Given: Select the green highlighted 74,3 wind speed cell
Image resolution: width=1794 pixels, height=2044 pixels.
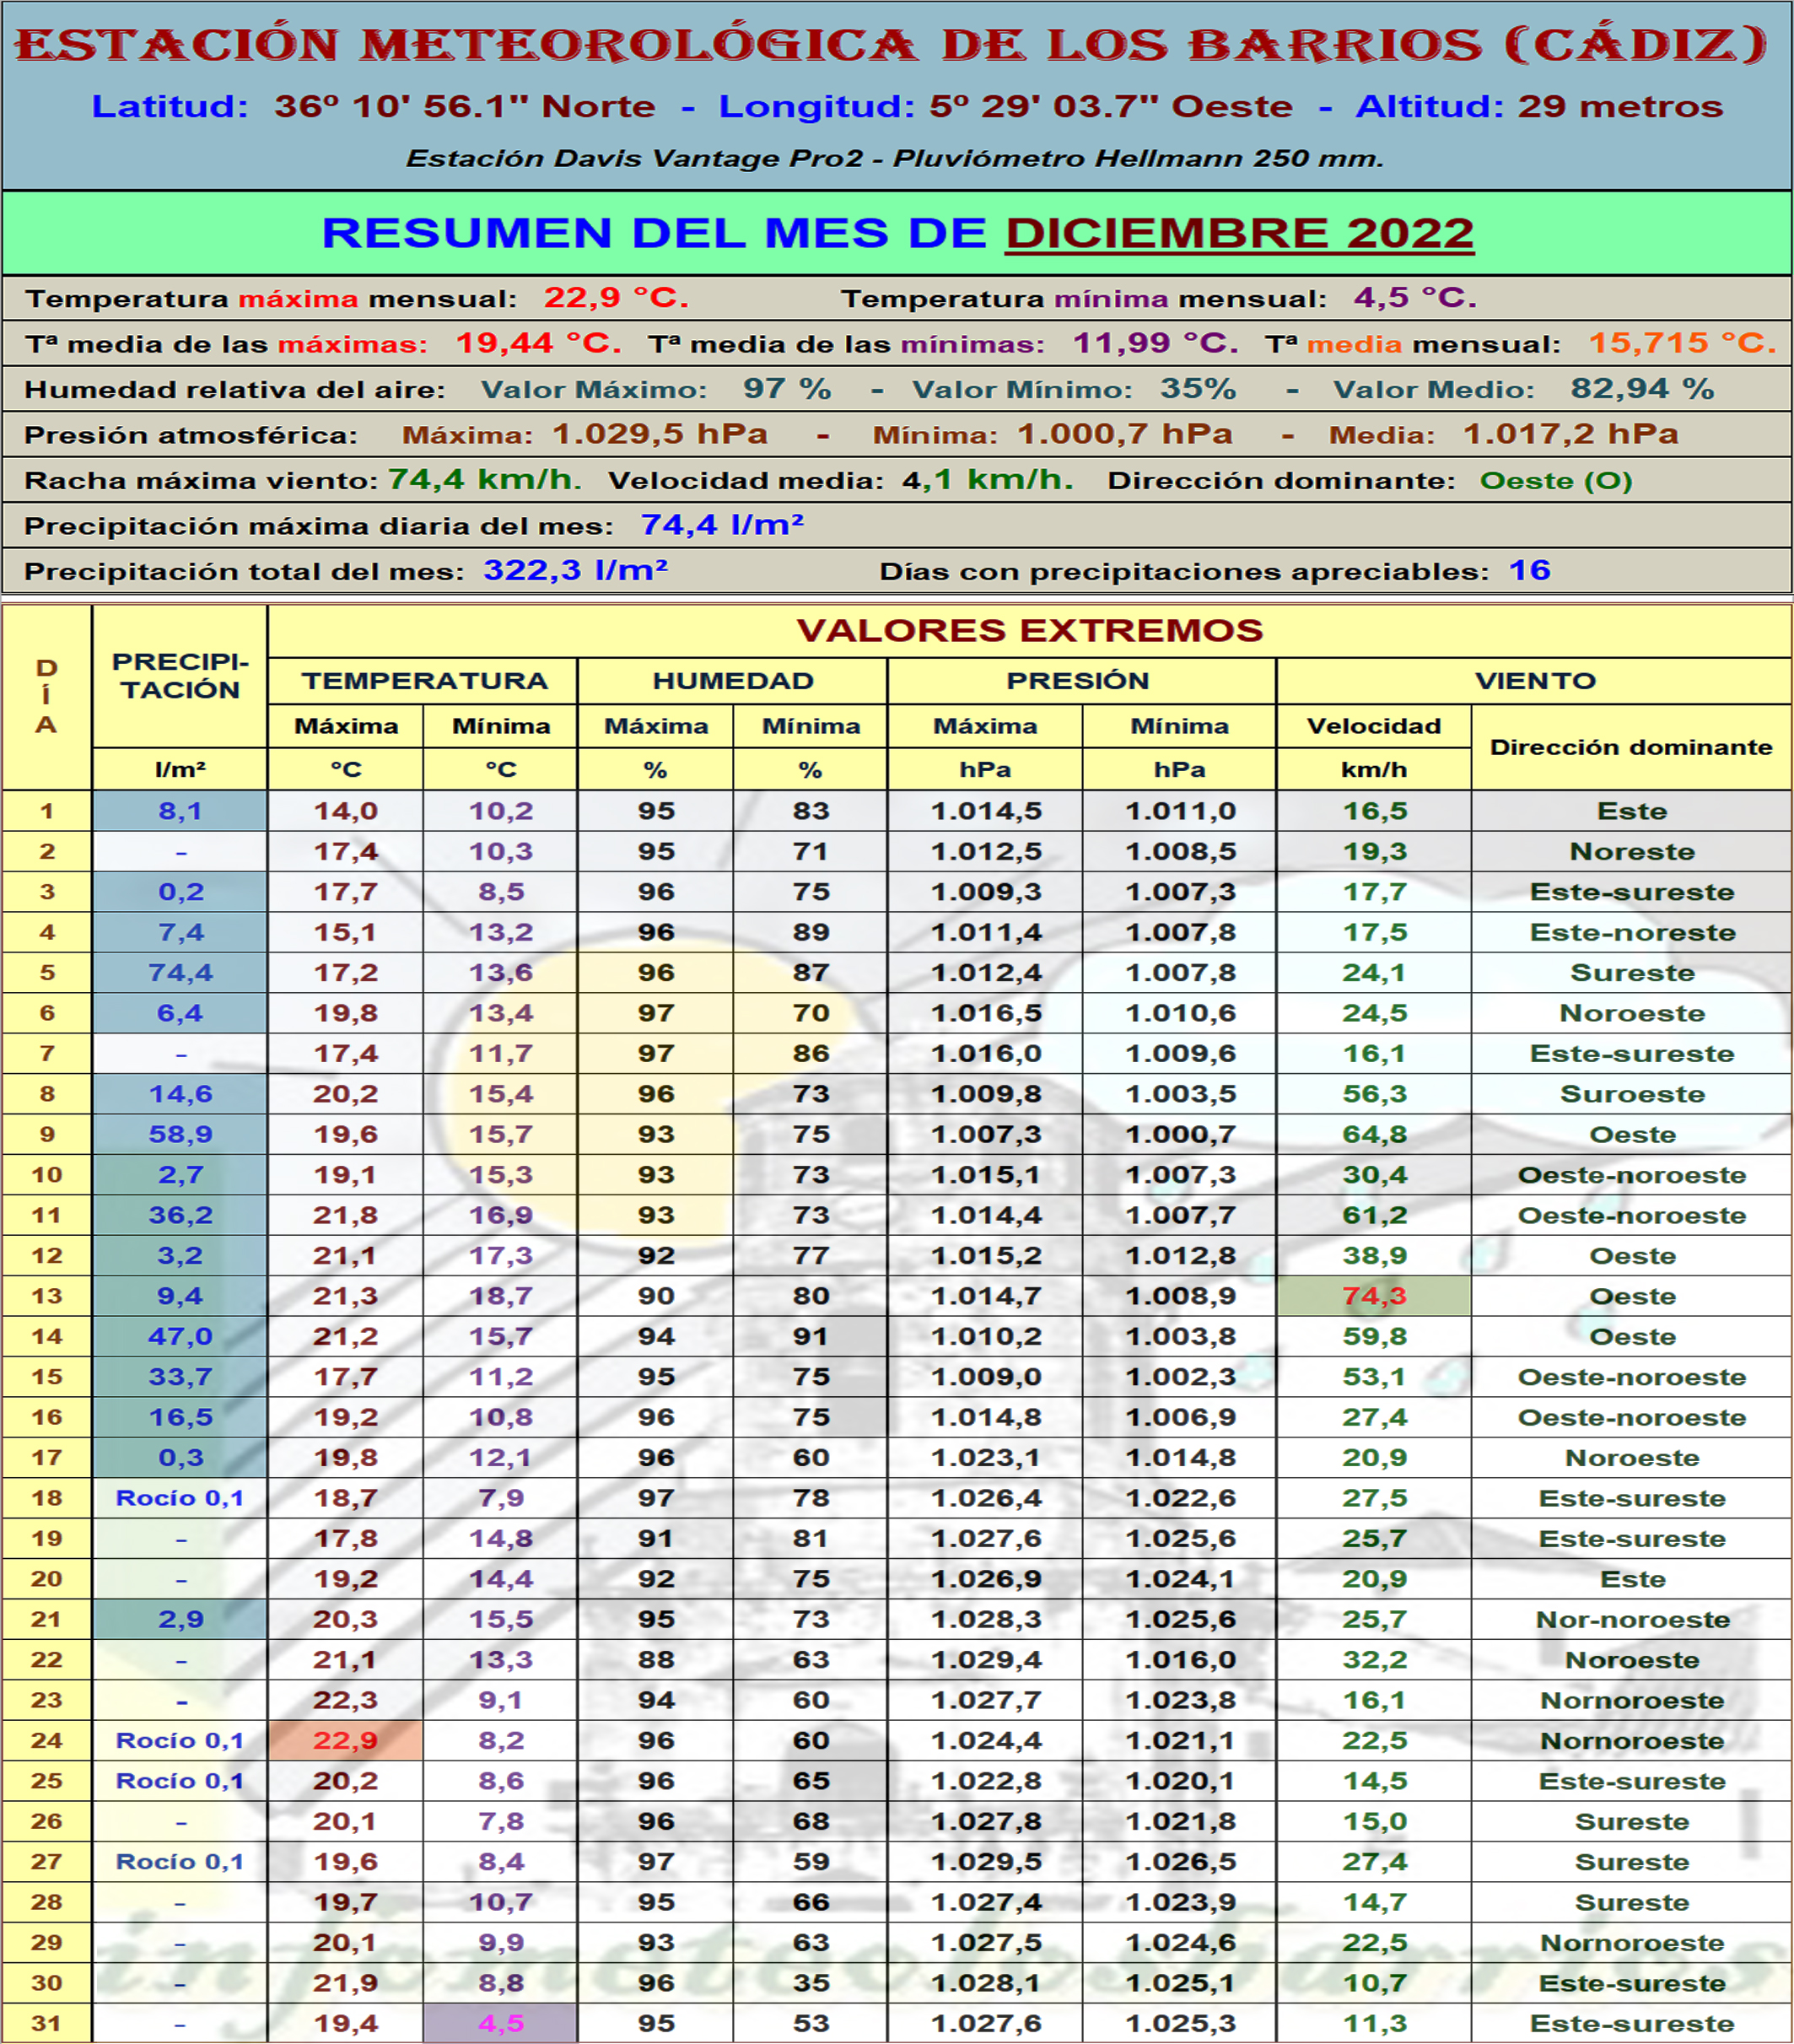Looking at the screenshot, I should tap(1374, 1296).
